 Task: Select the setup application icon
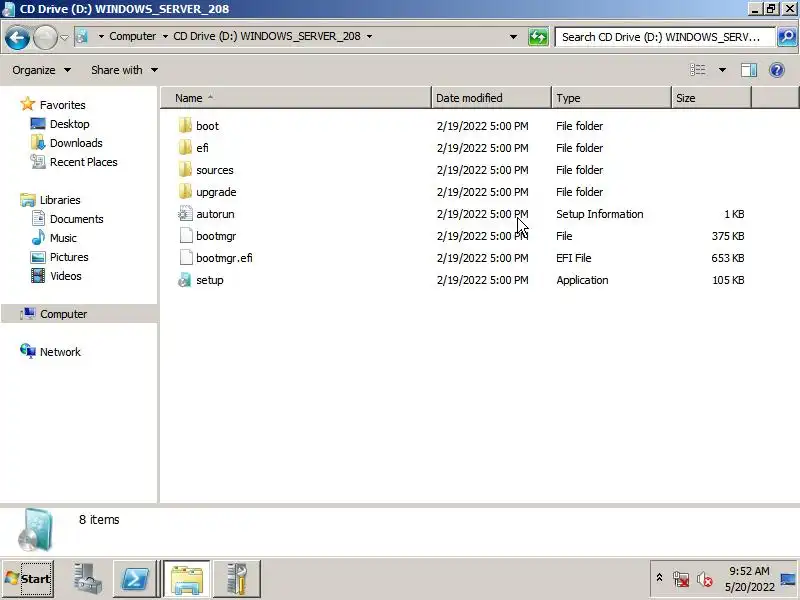[x=185, y=280]
